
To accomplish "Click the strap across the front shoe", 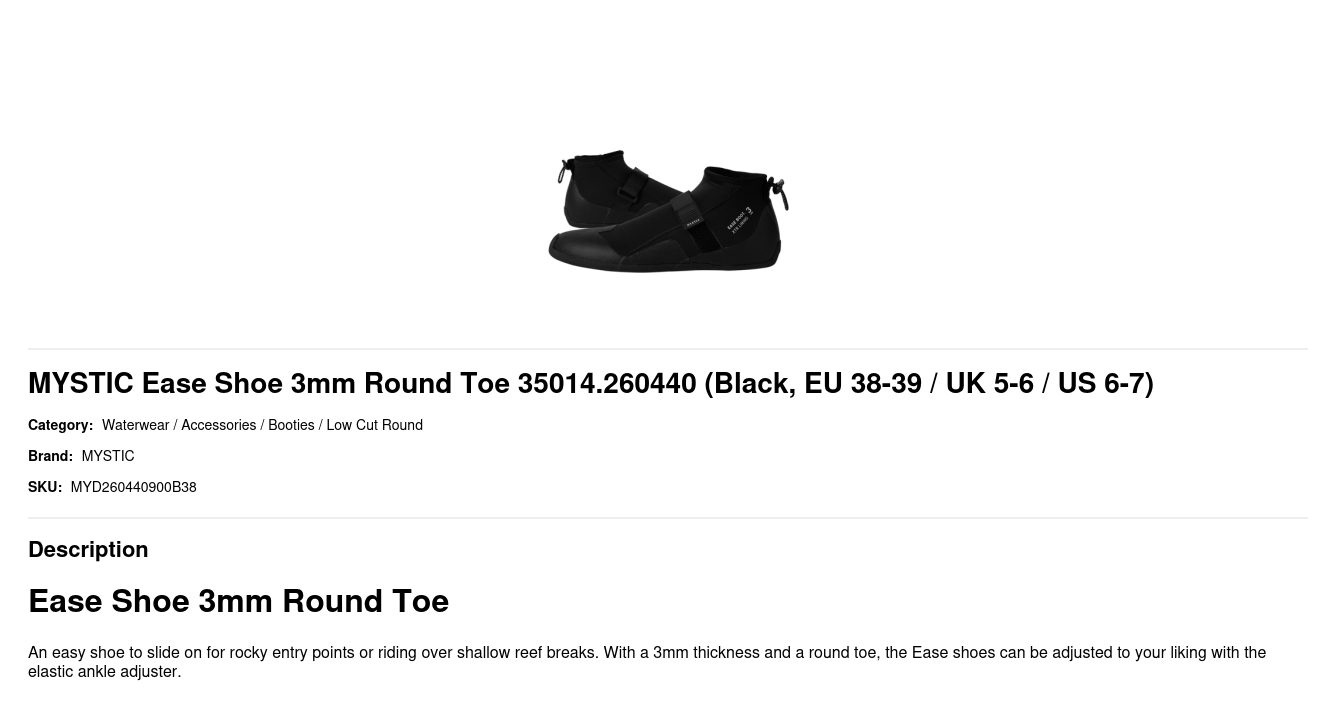I will click(x=689, y=213).
